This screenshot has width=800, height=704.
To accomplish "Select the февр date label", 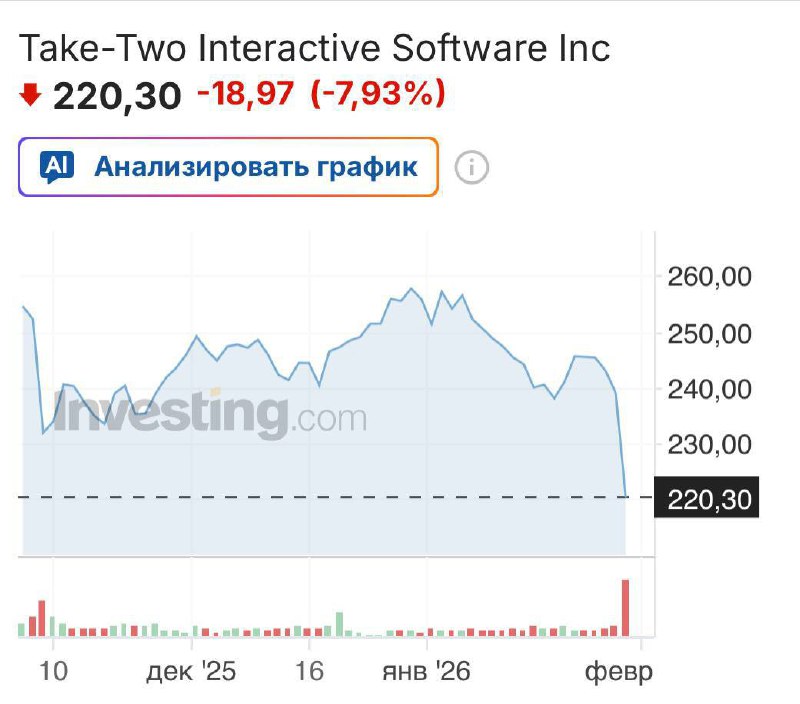I will [x=619, y=671].
